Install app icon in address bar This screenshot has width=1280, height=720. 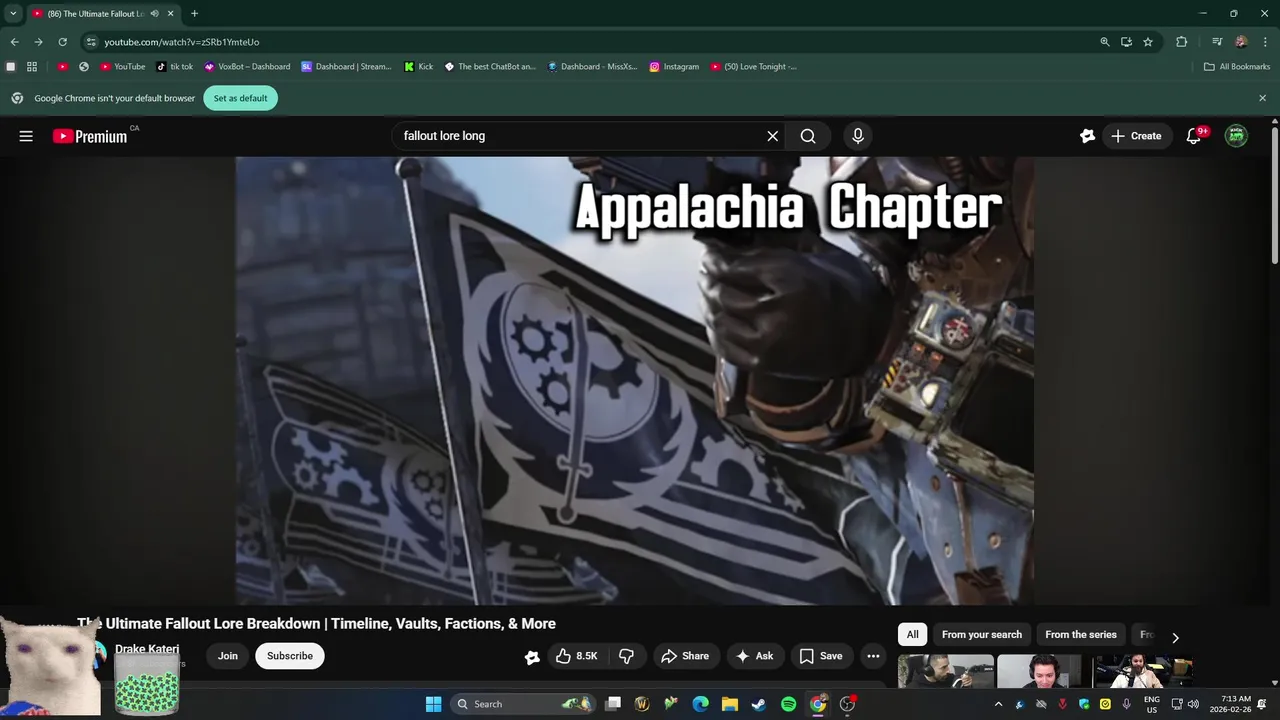coord(1126,42)
